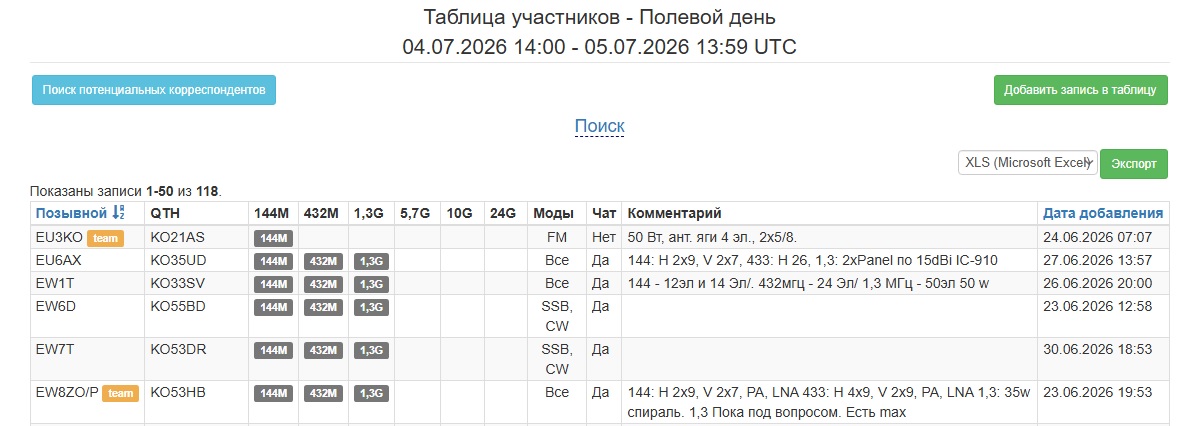Click Добавить запись в таблицу button
The width and height of the screenshot is (1182, 426).
1080,90
